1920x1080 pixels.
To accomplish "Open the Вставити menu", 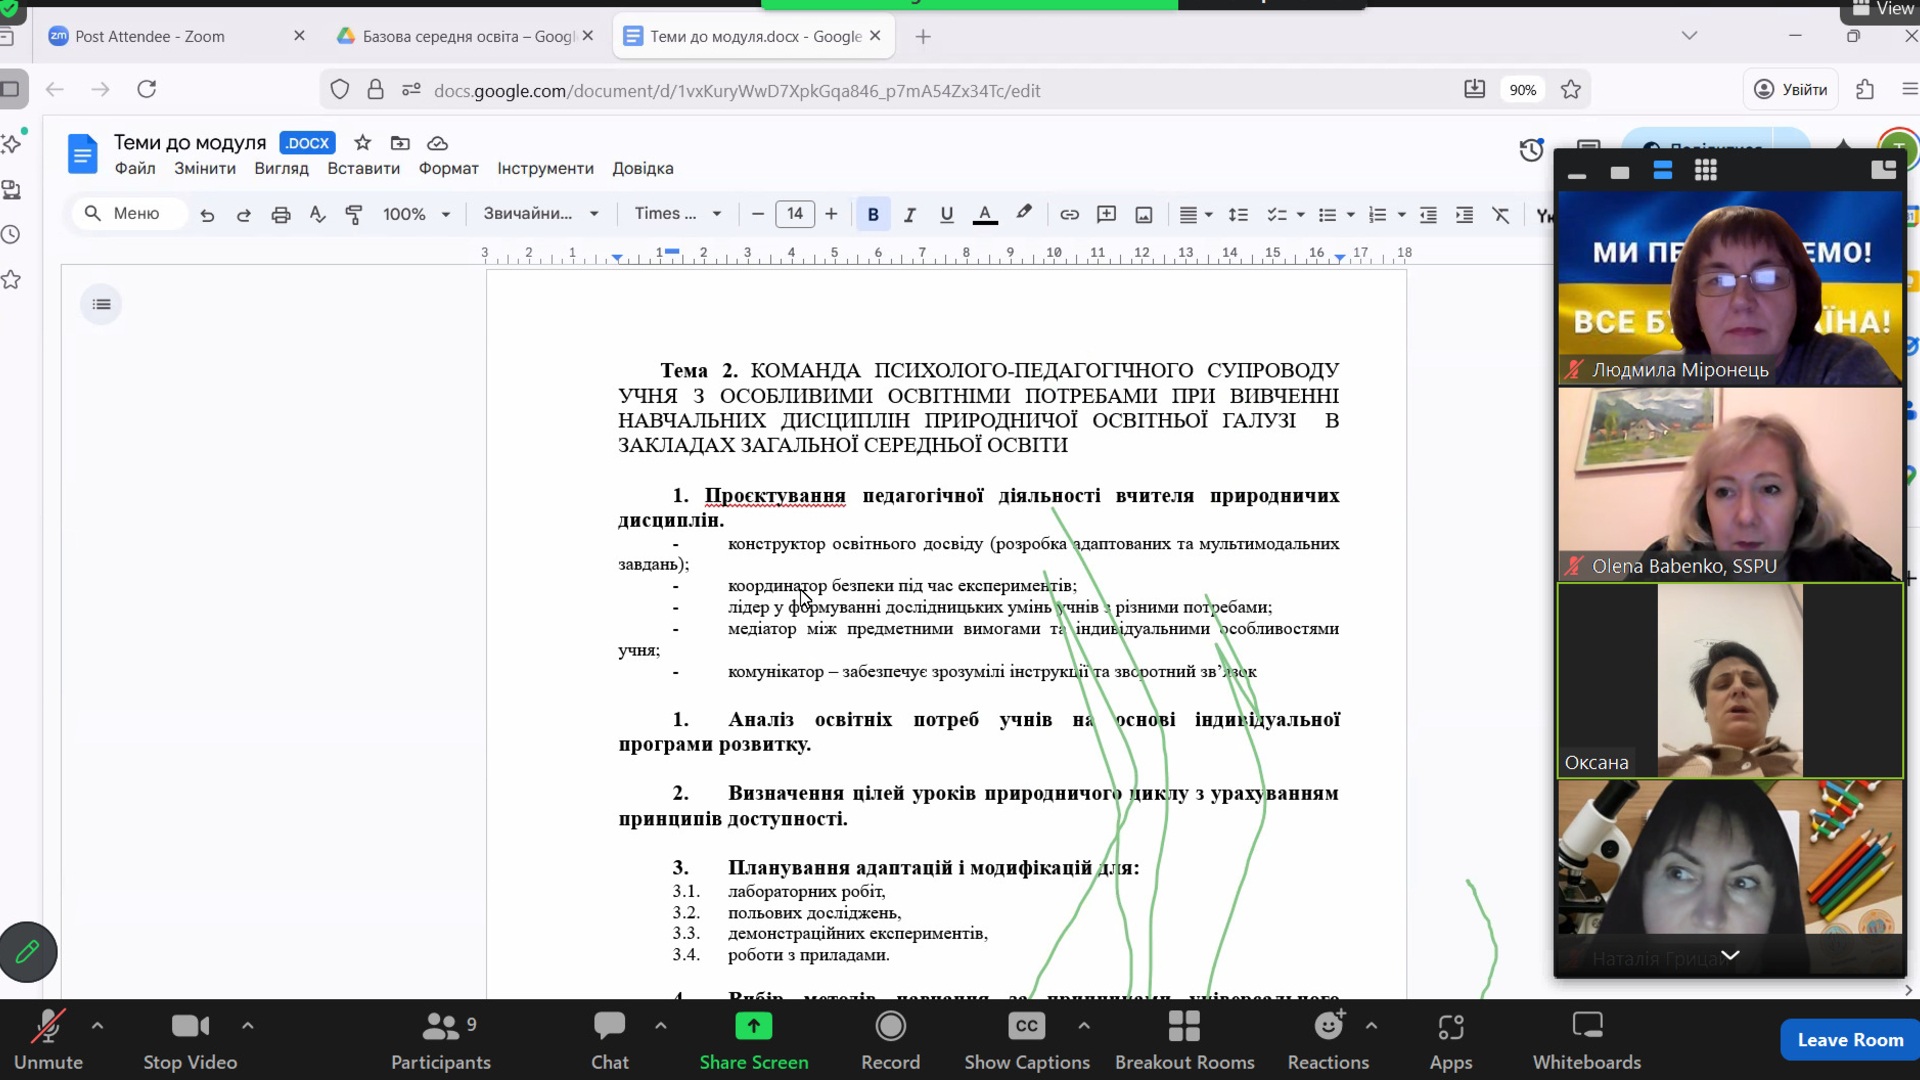I will 363,168.
